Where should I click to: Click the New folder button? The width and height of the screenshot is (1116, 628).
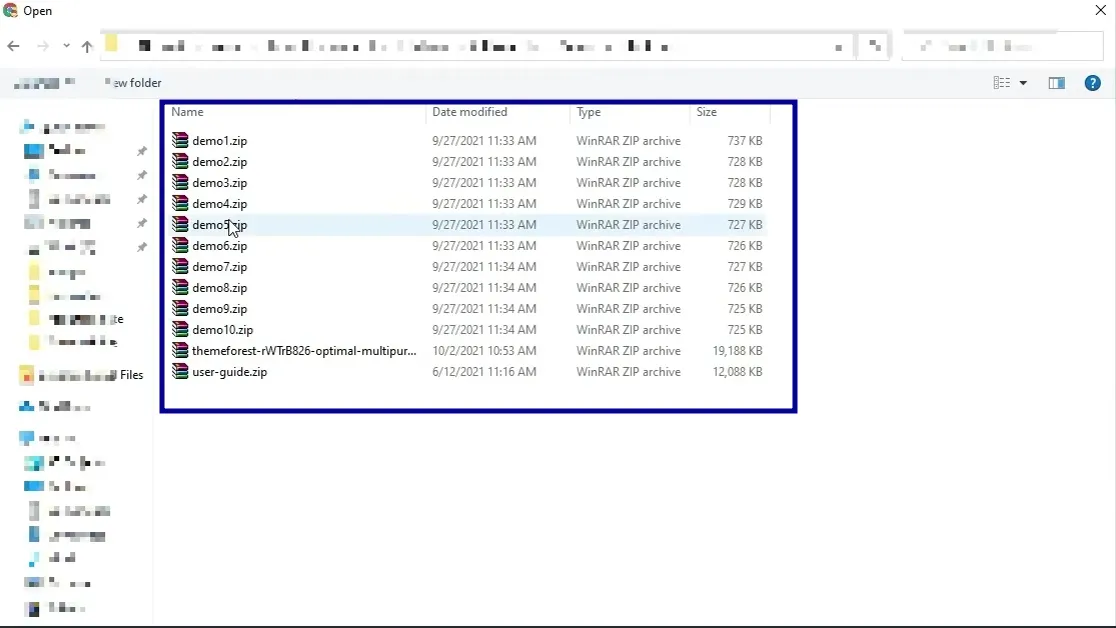pyautogui.click(x=133, y=83)
